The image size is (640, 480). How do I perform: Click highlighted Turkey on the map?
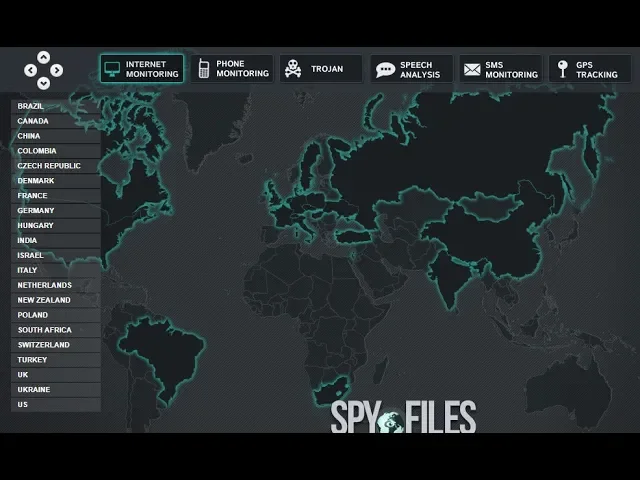point(353,236)
